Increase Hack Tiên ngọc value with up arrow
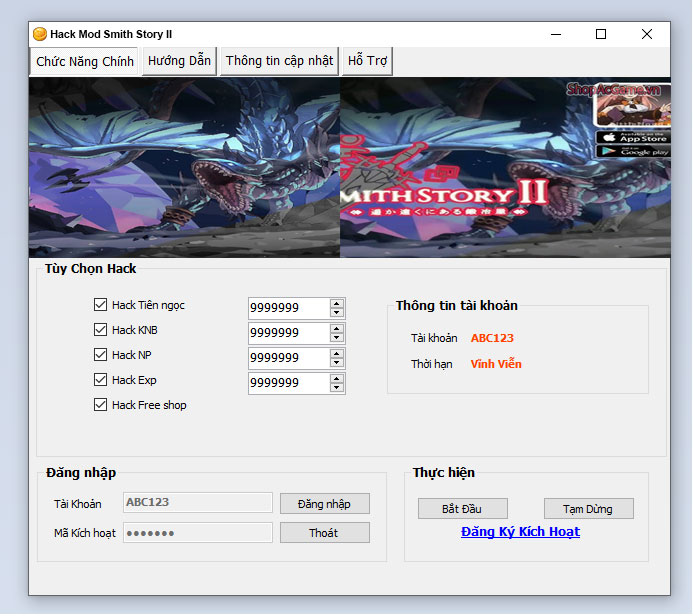Viewport: 693px width, 616px height. 337,304
